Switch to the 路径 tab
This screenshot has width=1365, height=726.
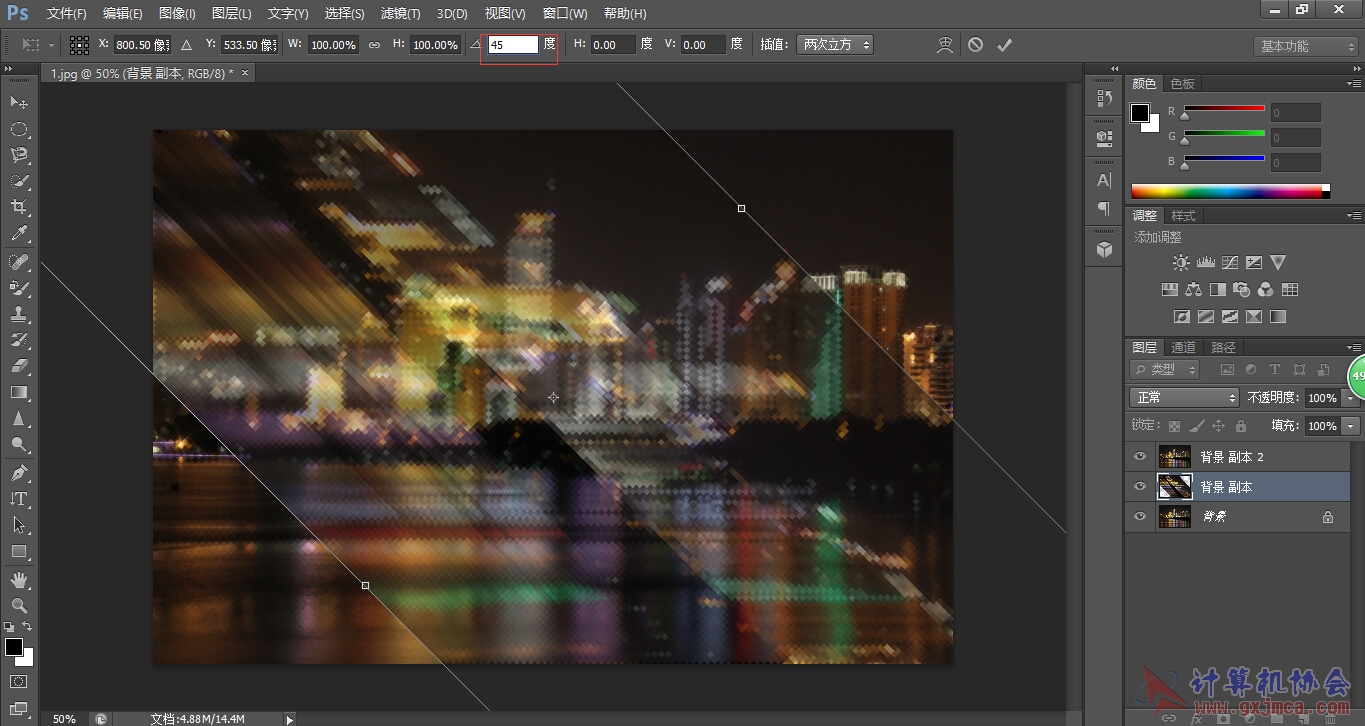[1223, 347]
